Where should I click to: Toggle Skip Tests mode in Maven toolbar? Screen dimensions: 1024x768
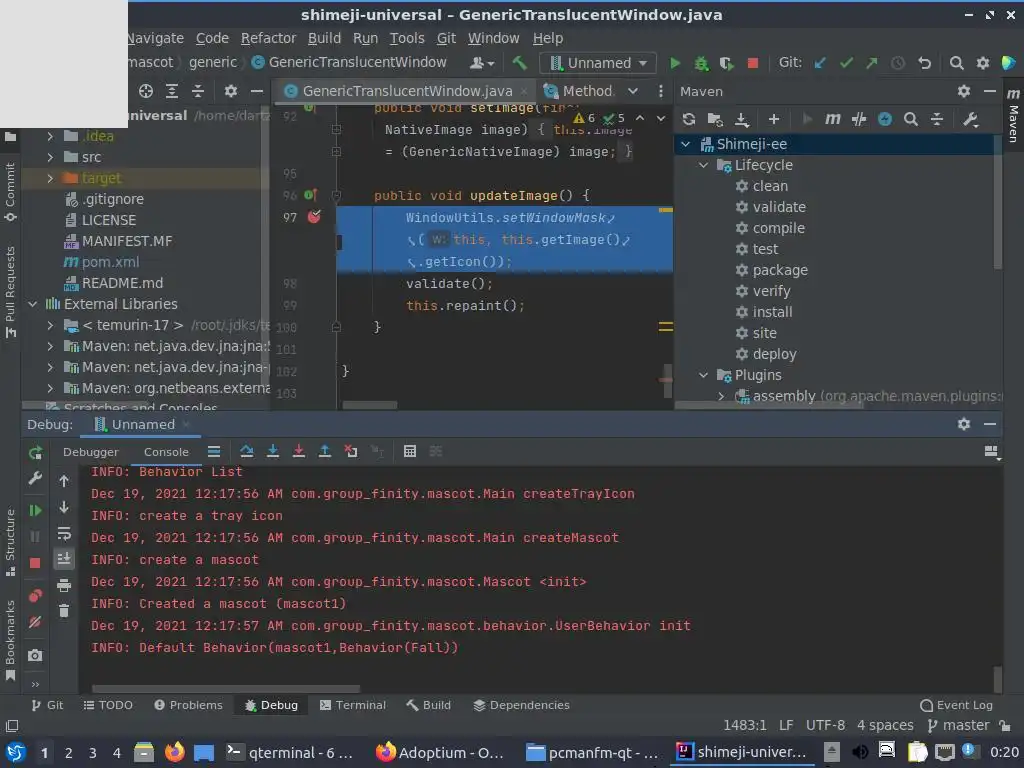click(x=885, y=119)
